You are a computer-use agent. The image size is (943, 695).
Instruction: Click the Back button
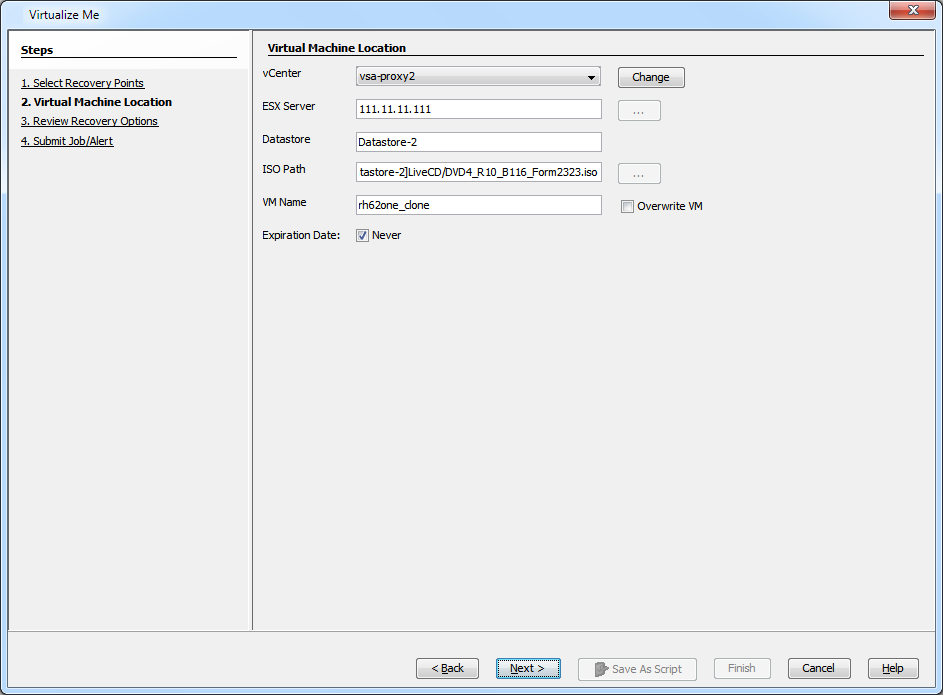point(447,668)
